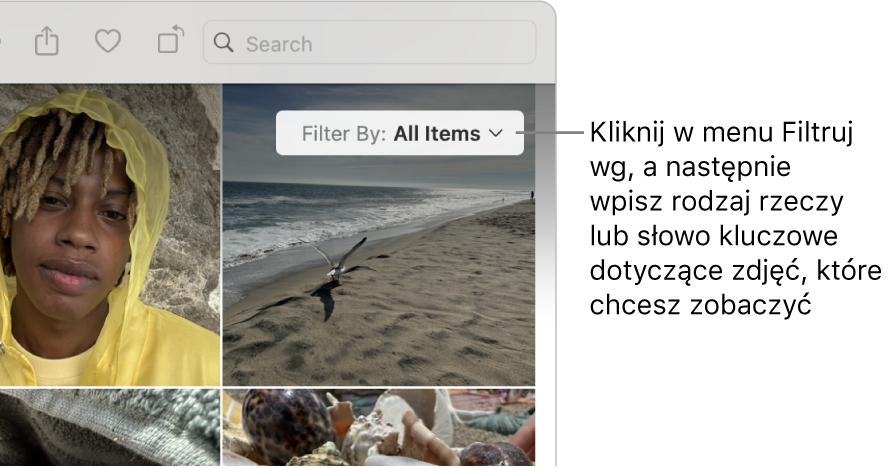Image resolution: width=896 pixels, height=468 pixels.
Task: Select the seashells photo thumbnail
Action: 379,427
